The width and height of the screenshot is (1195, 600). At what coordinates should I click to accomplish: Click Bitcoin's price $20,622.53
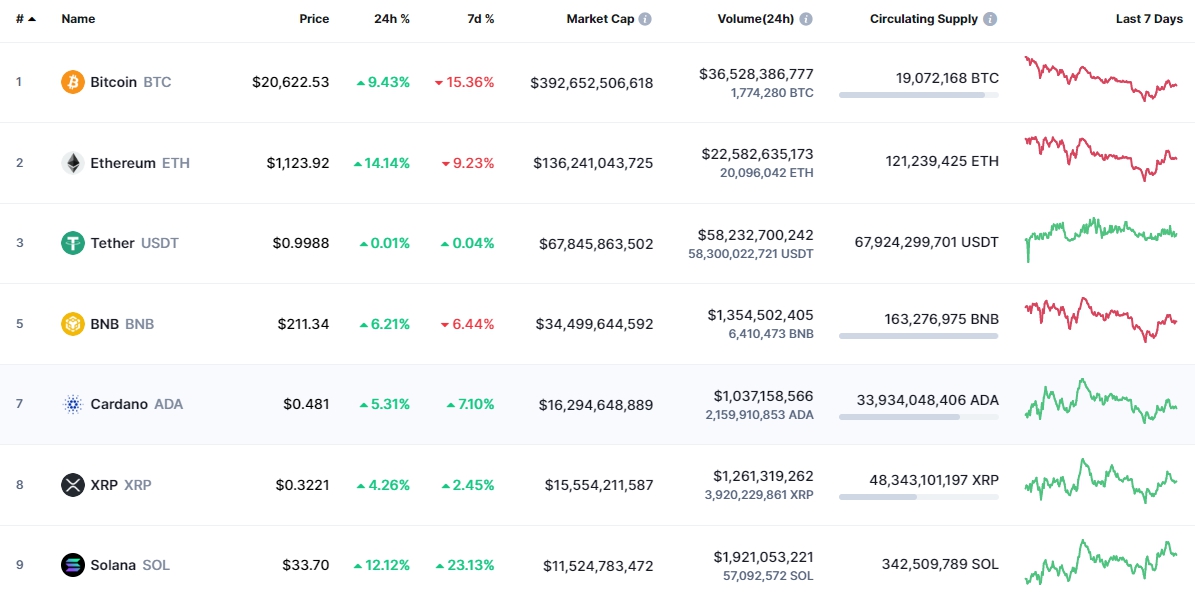click(x=291, y=82)
